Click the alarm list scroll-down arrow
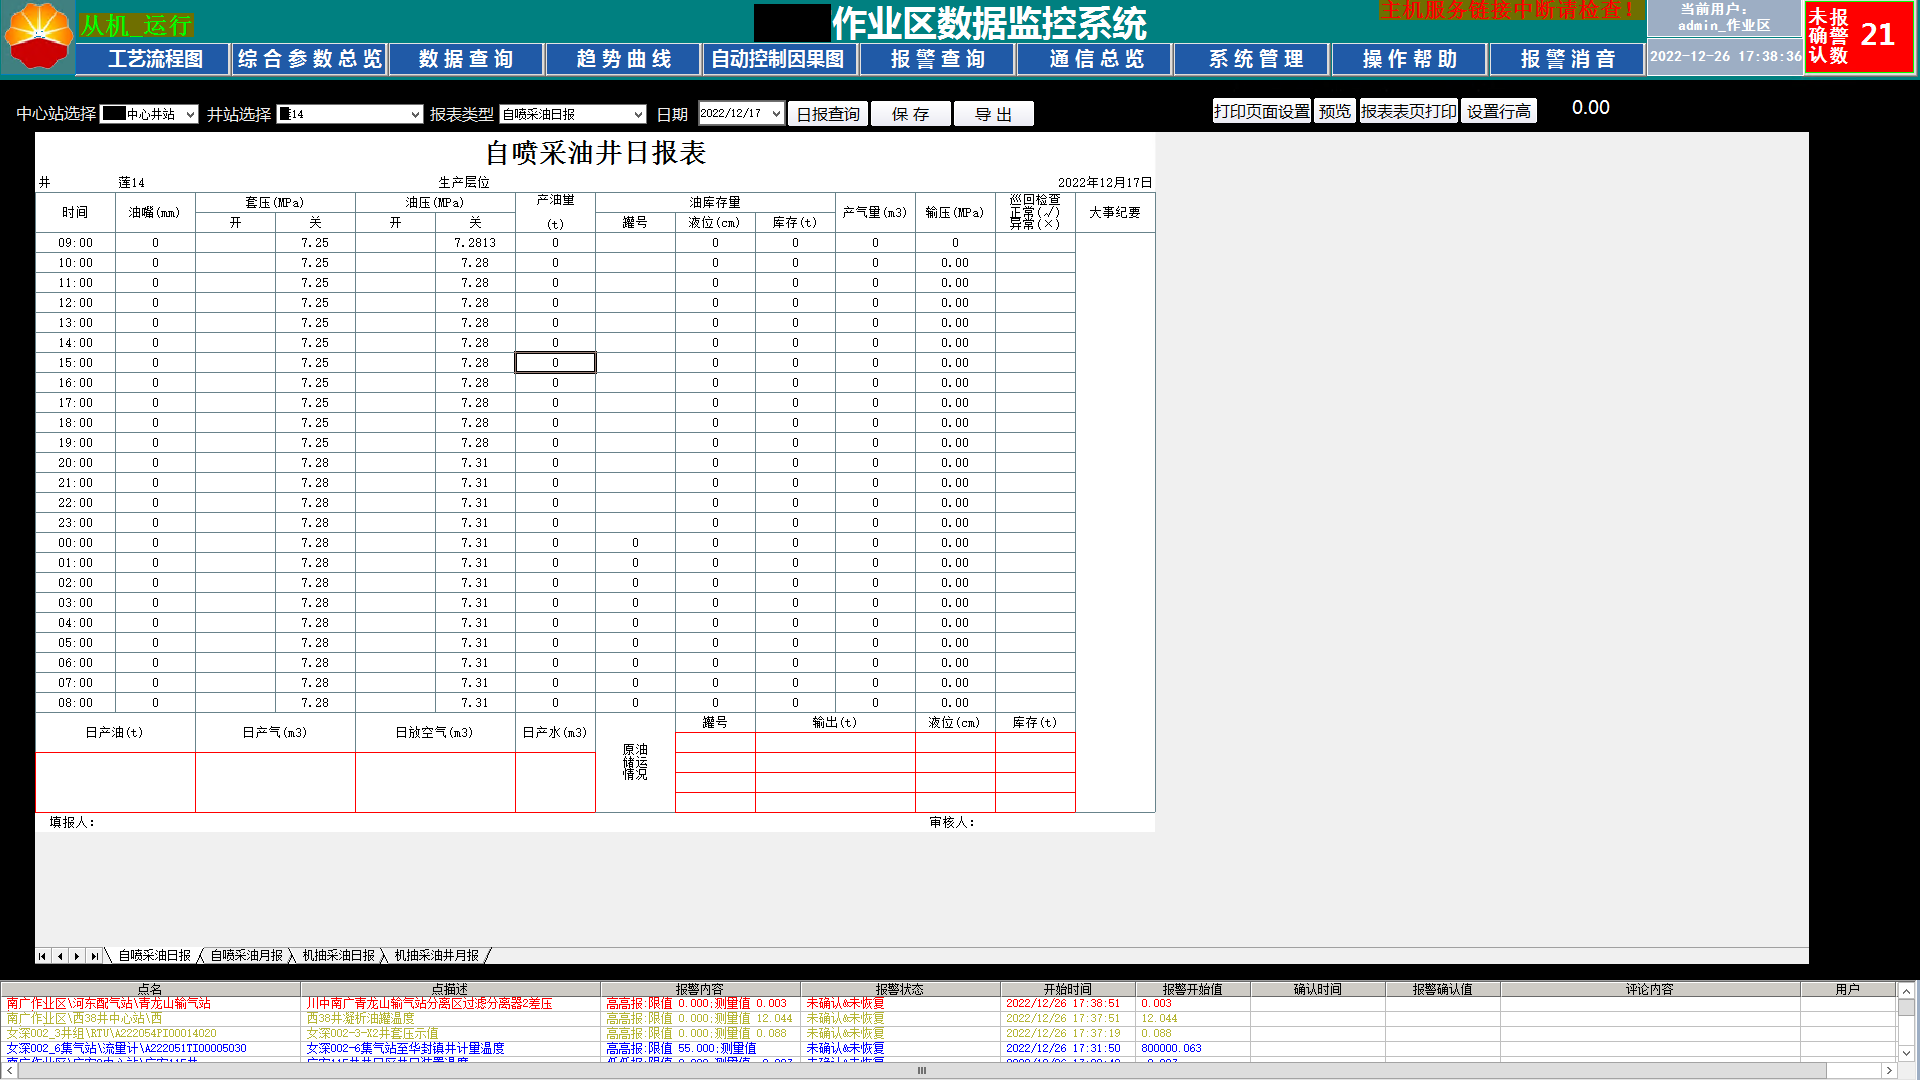 coord(1907,1052)
